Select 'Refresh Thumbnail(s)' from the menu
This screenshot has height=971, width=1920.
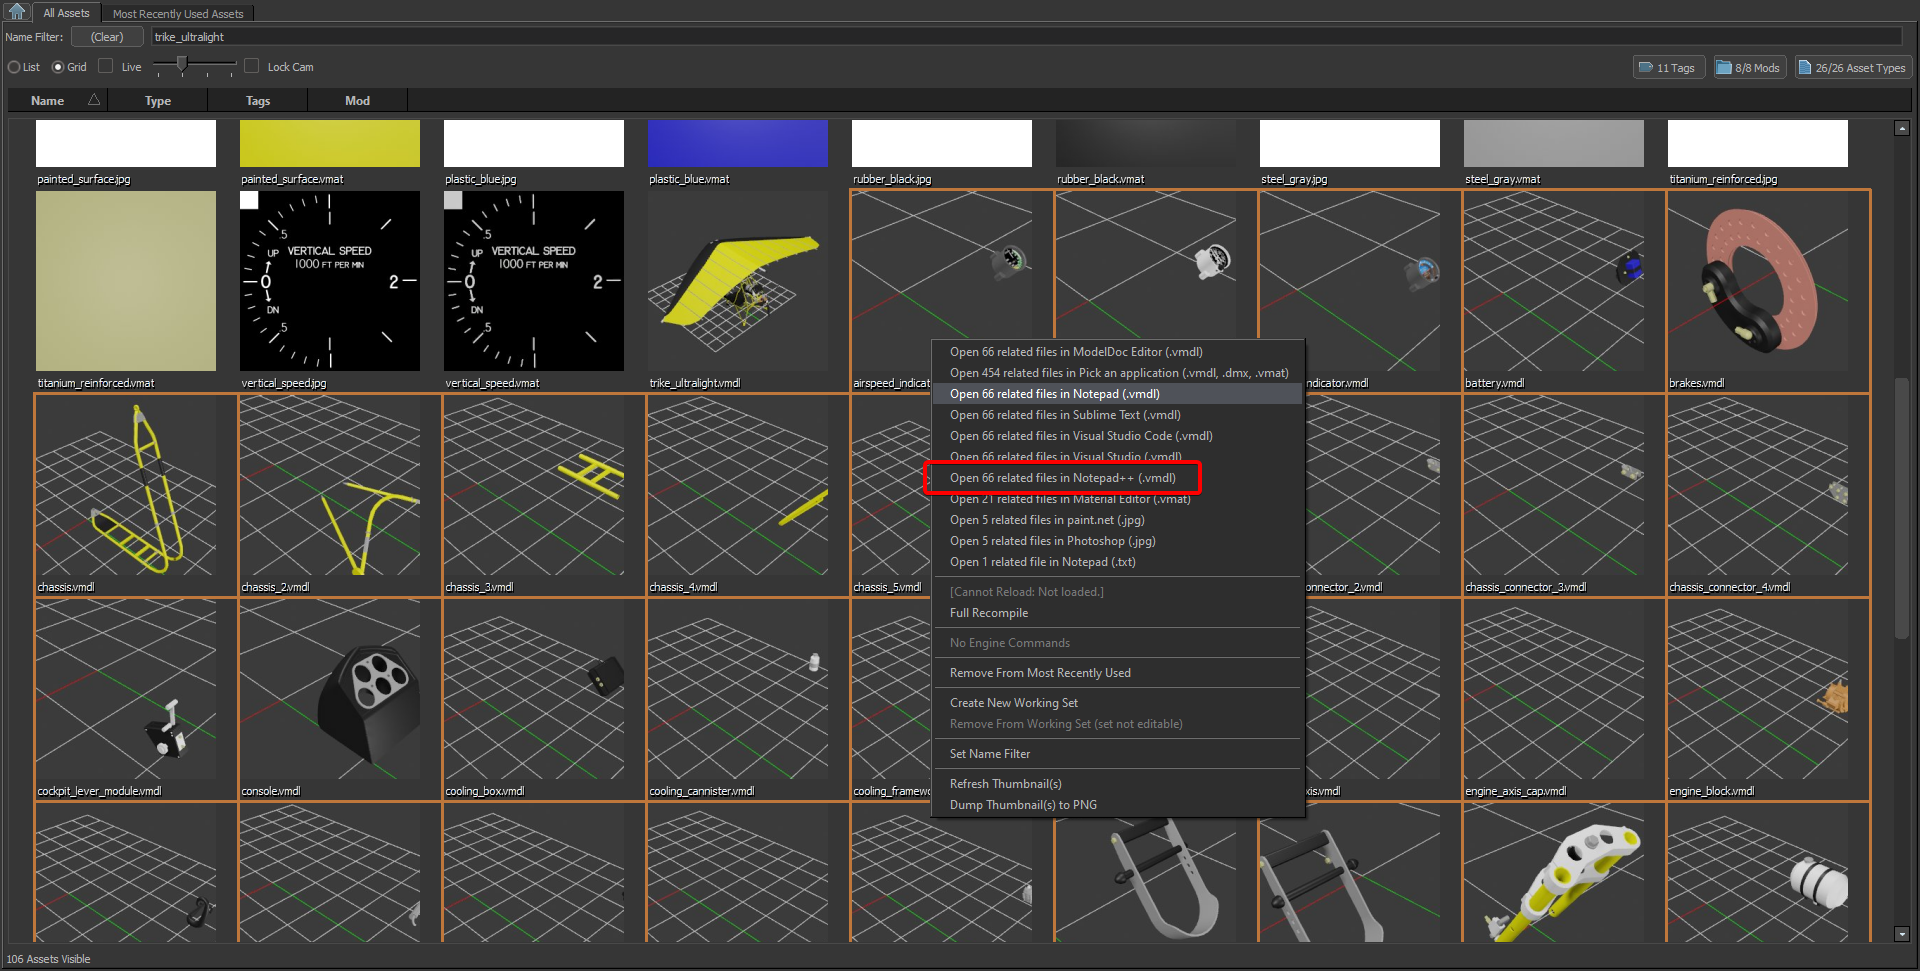(1005, 783)
